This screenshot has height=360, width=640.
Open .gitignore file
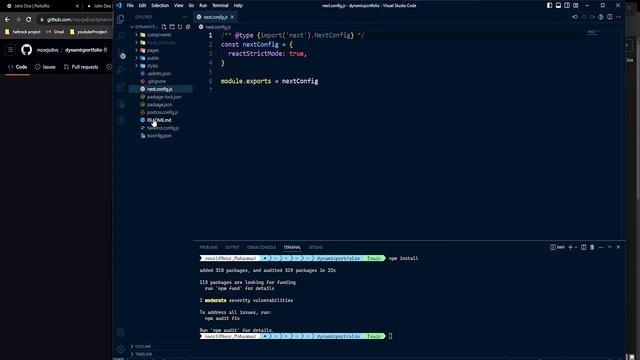coord(156,81)
